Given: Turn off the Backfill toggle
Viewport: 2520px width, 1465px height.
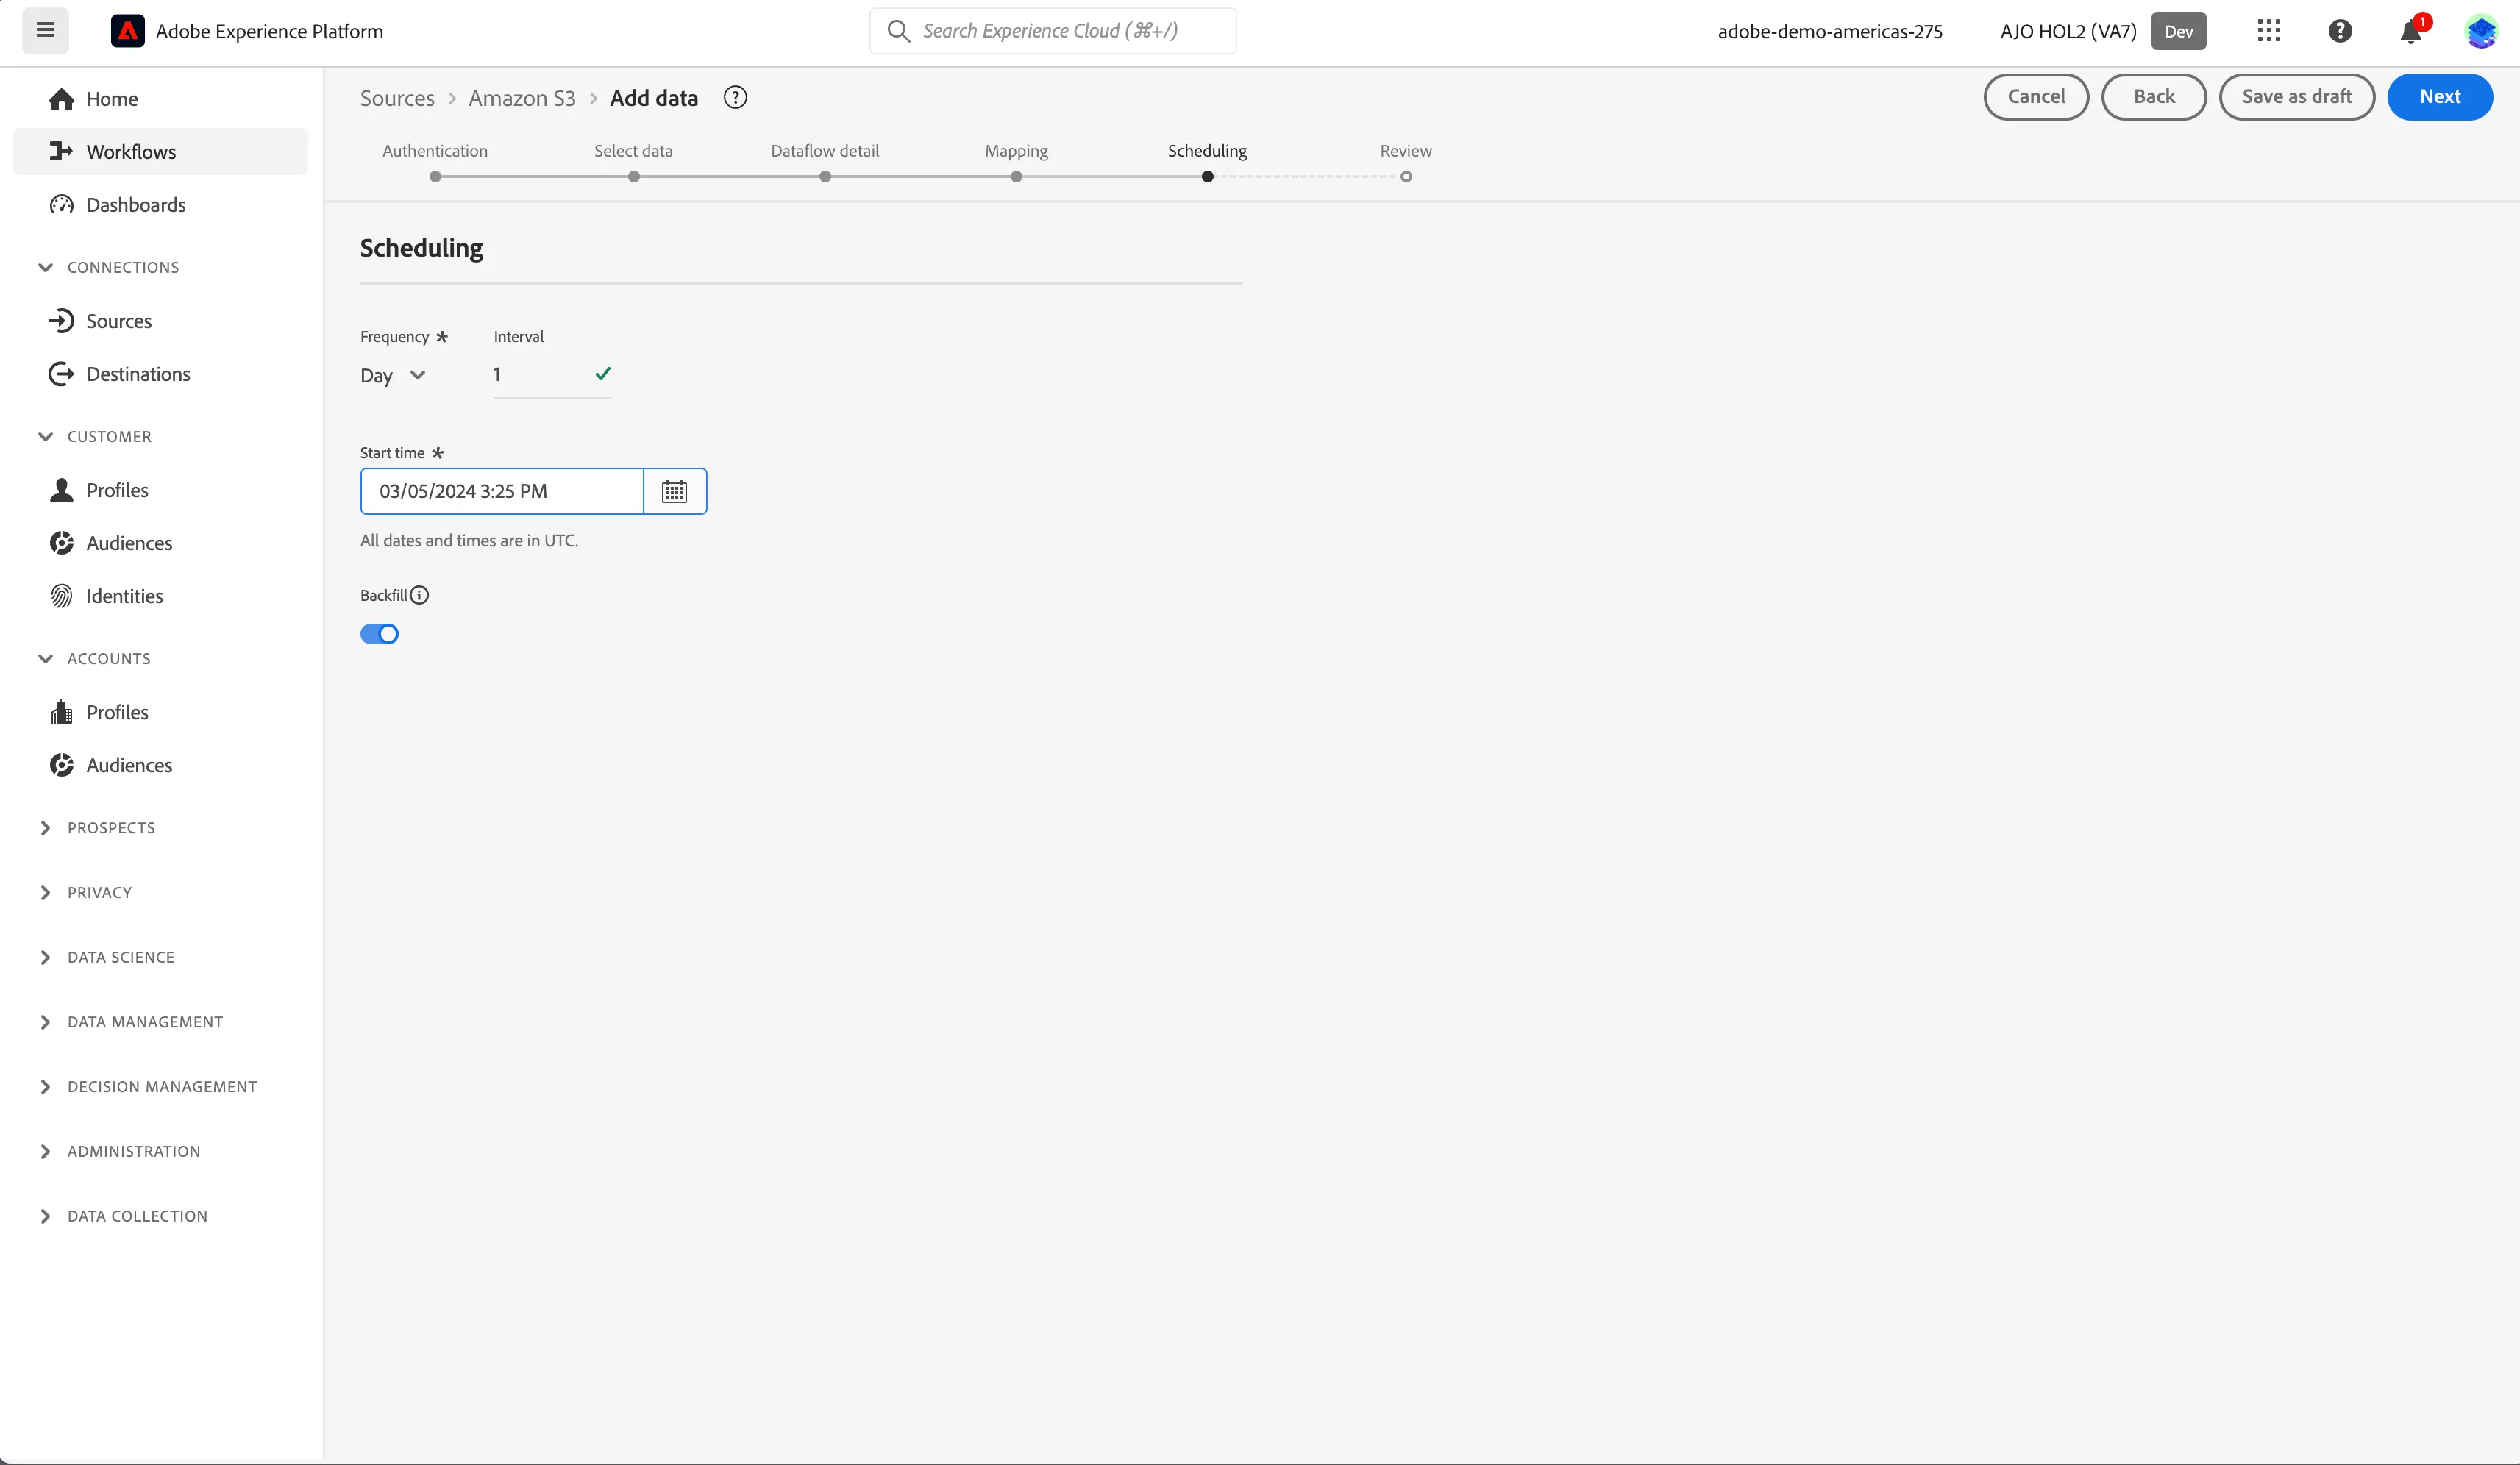Looking at the screenshot, I should 379,634.
